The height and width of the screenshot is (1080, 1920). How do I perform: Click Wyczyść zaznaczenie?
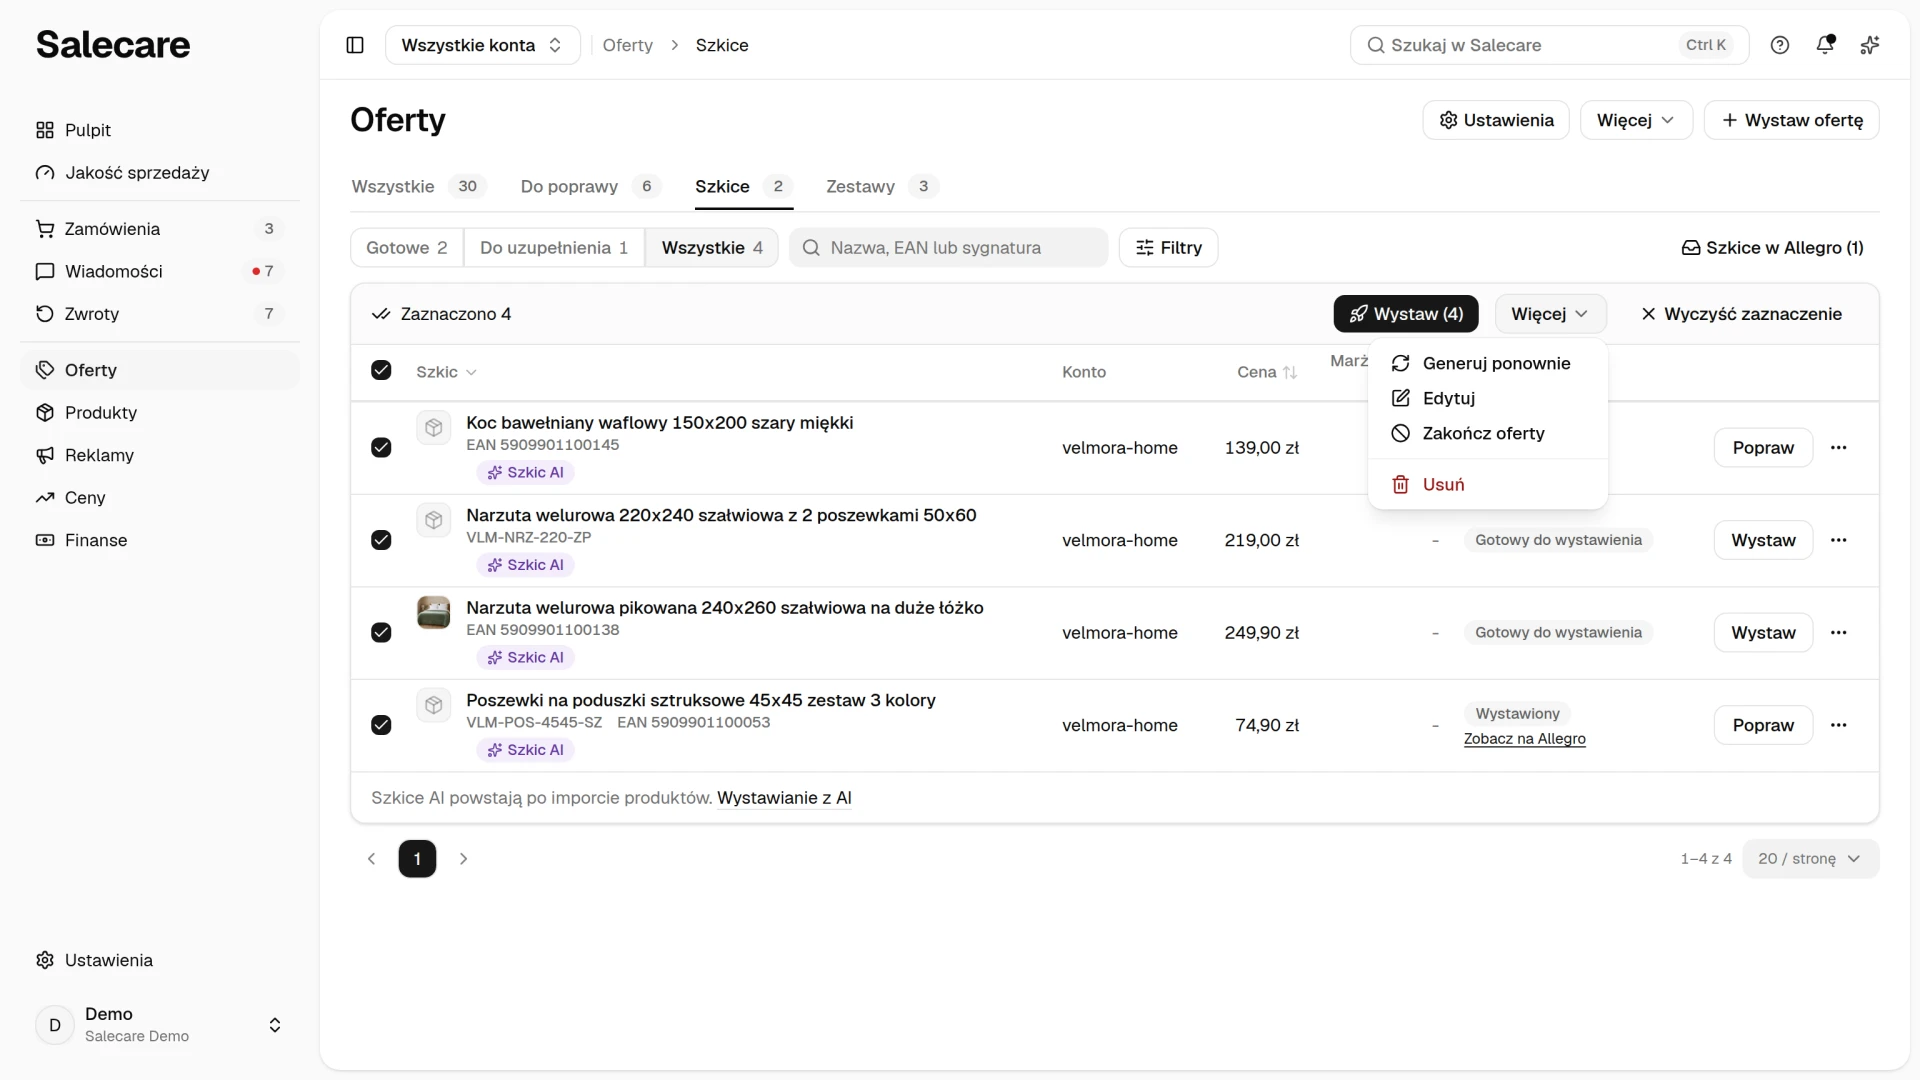tap(1741, 314)
